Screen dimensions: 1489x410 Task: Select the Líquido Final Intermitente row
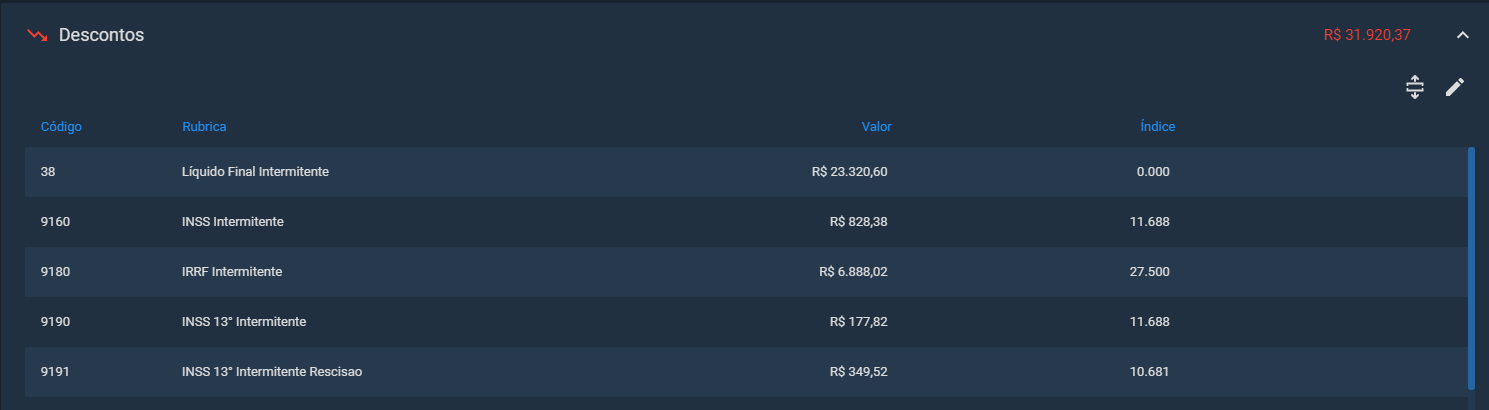(x=746, y=172)
